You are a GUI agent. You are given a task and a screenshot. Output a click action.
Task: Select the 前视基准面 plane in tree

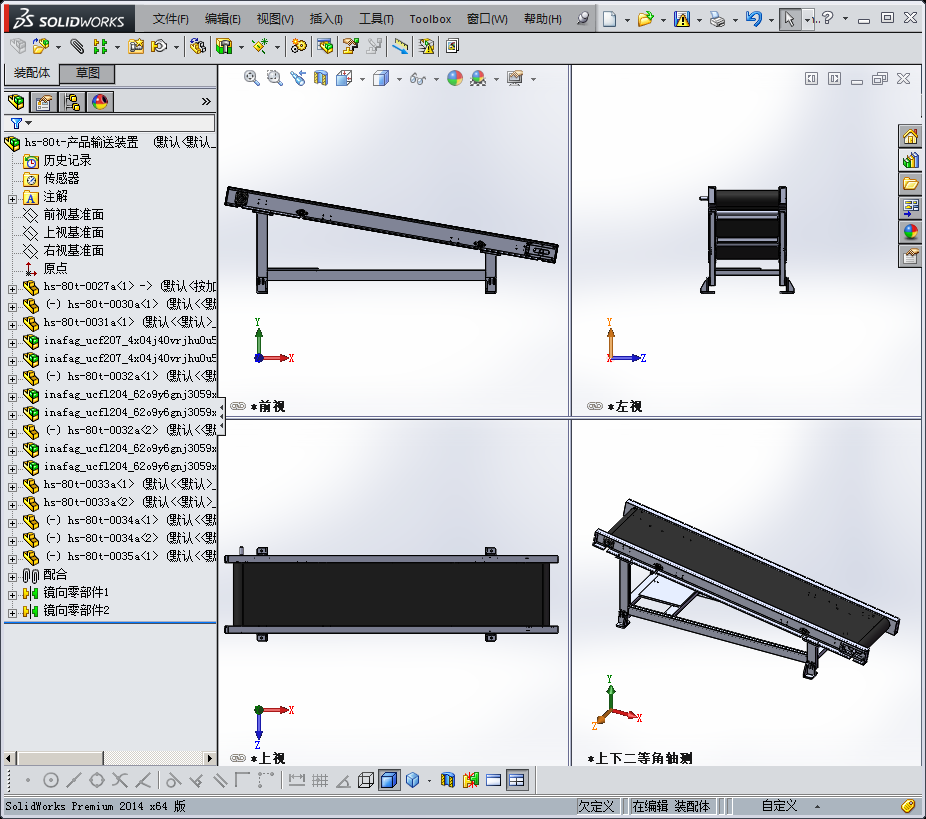pyautogui.click(x=74, y=214)
